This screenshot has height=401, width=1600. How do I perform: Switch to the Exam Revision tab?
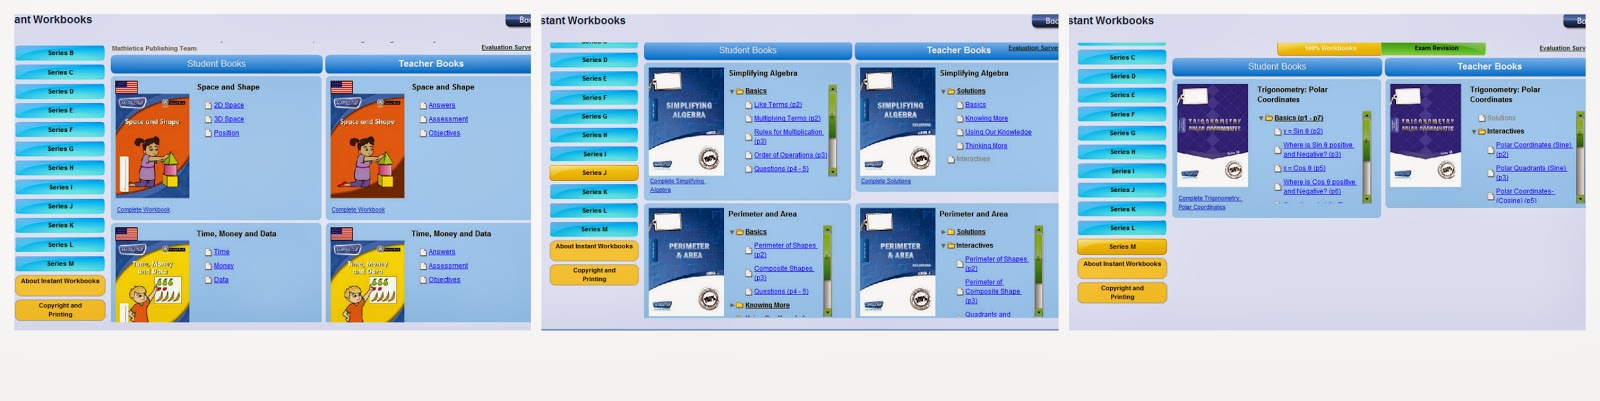[x=1436, y=48]
